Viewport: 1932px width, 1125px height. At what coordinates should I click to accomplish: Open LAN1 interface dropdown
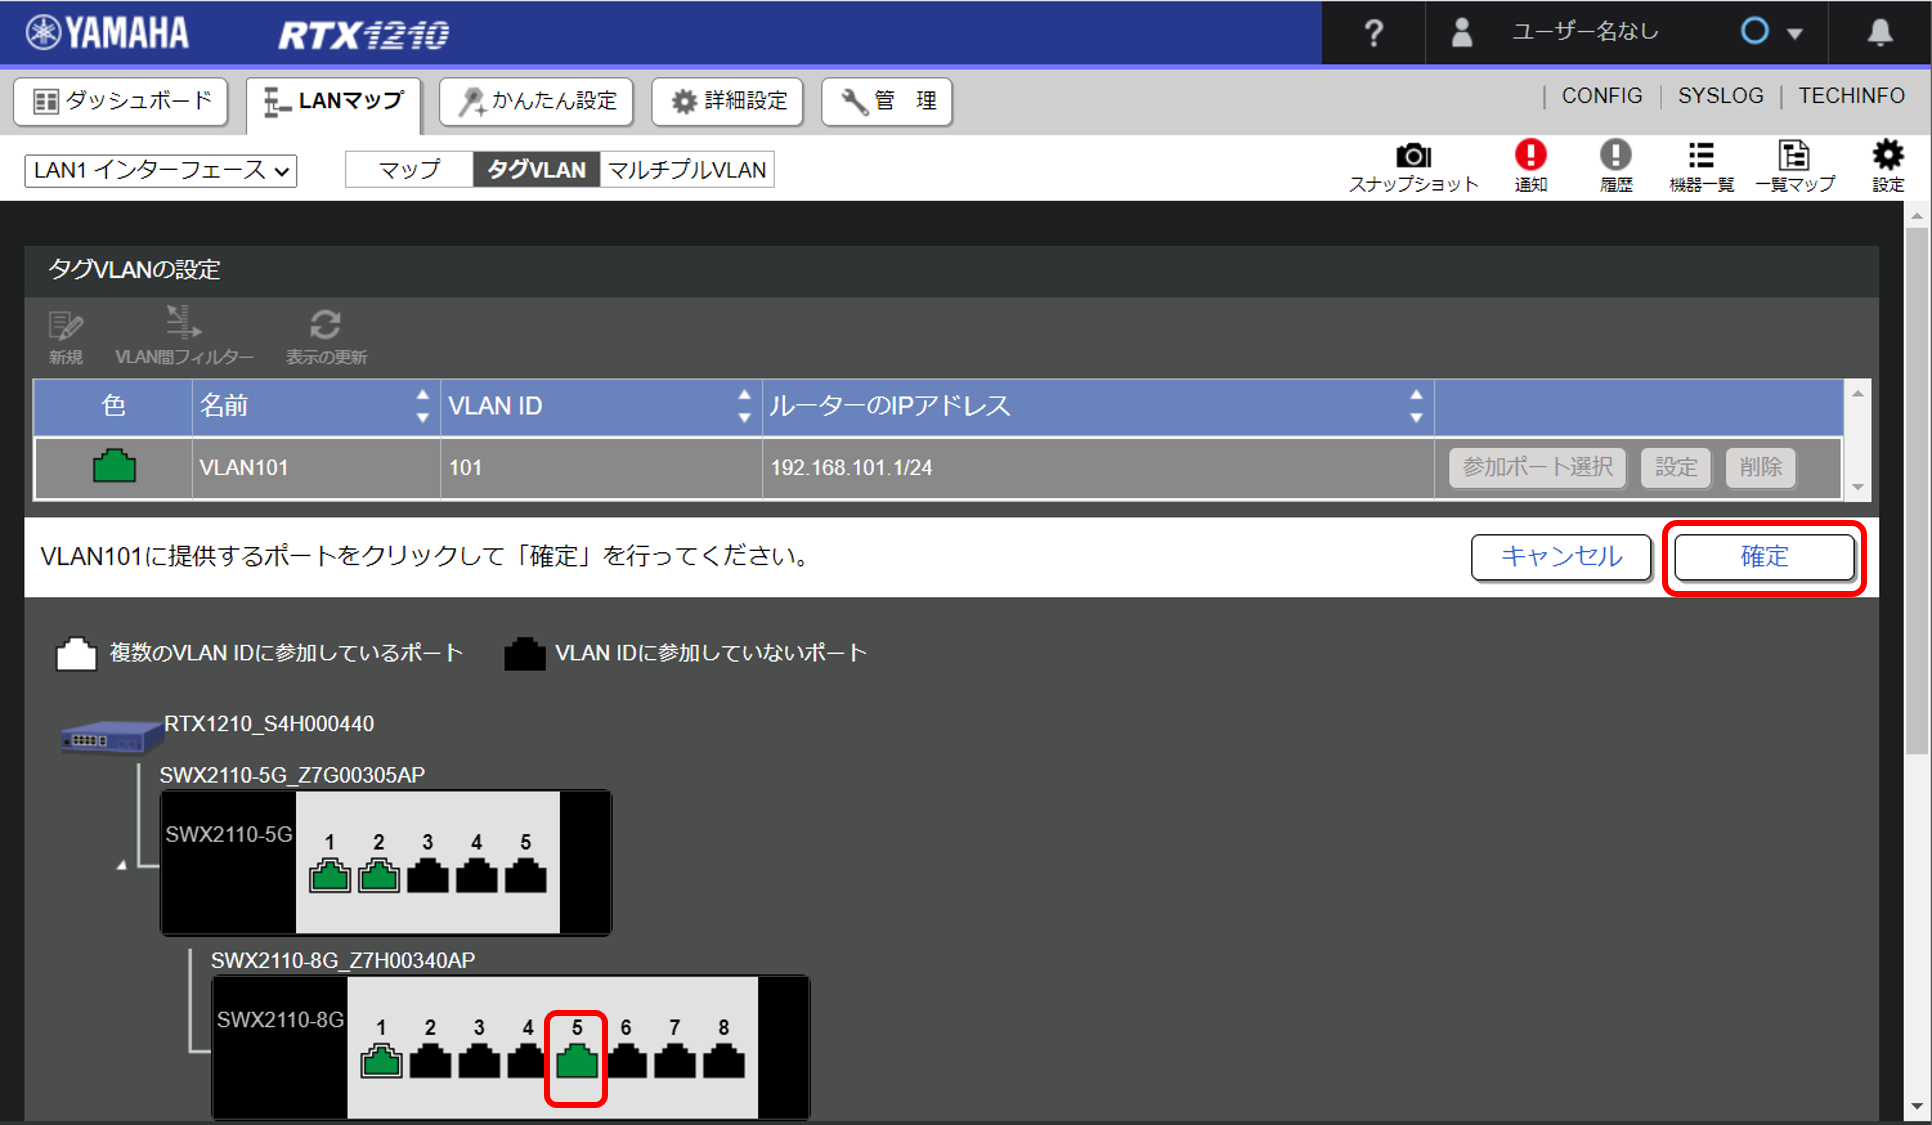tap(161, 170)
